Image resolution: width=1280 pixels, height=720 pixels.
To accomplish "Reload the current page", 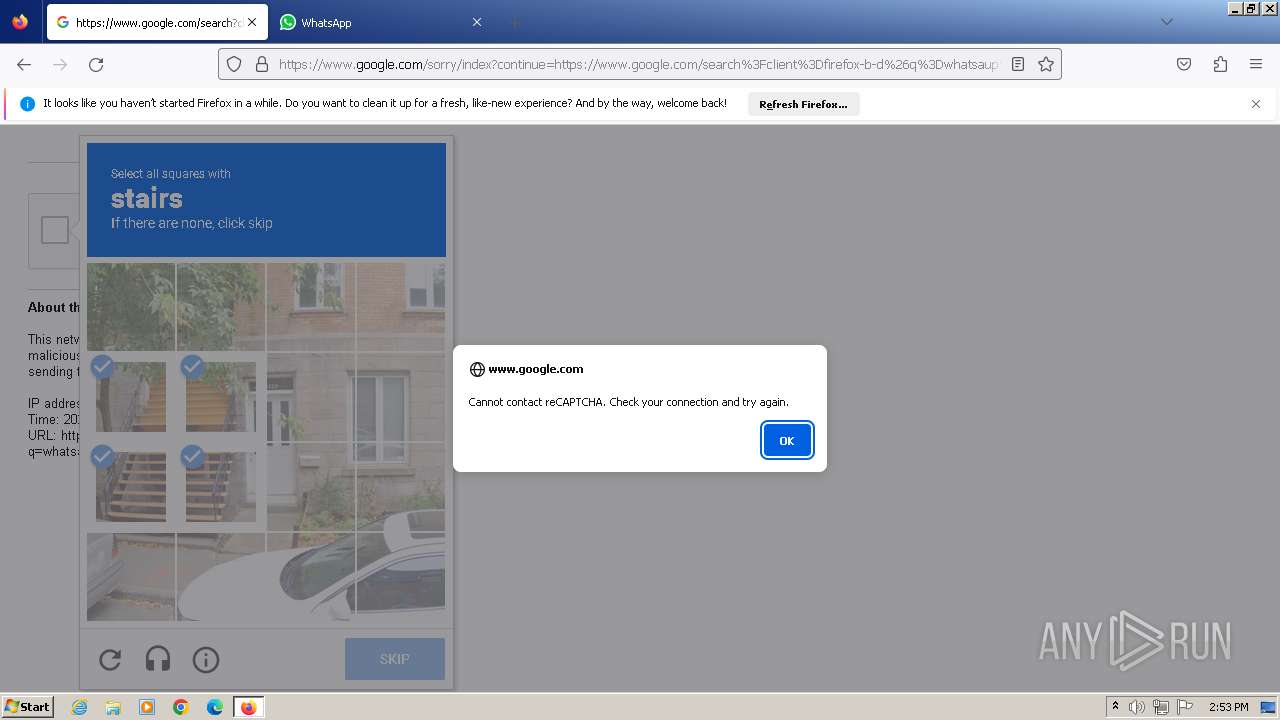I will 96,64.
